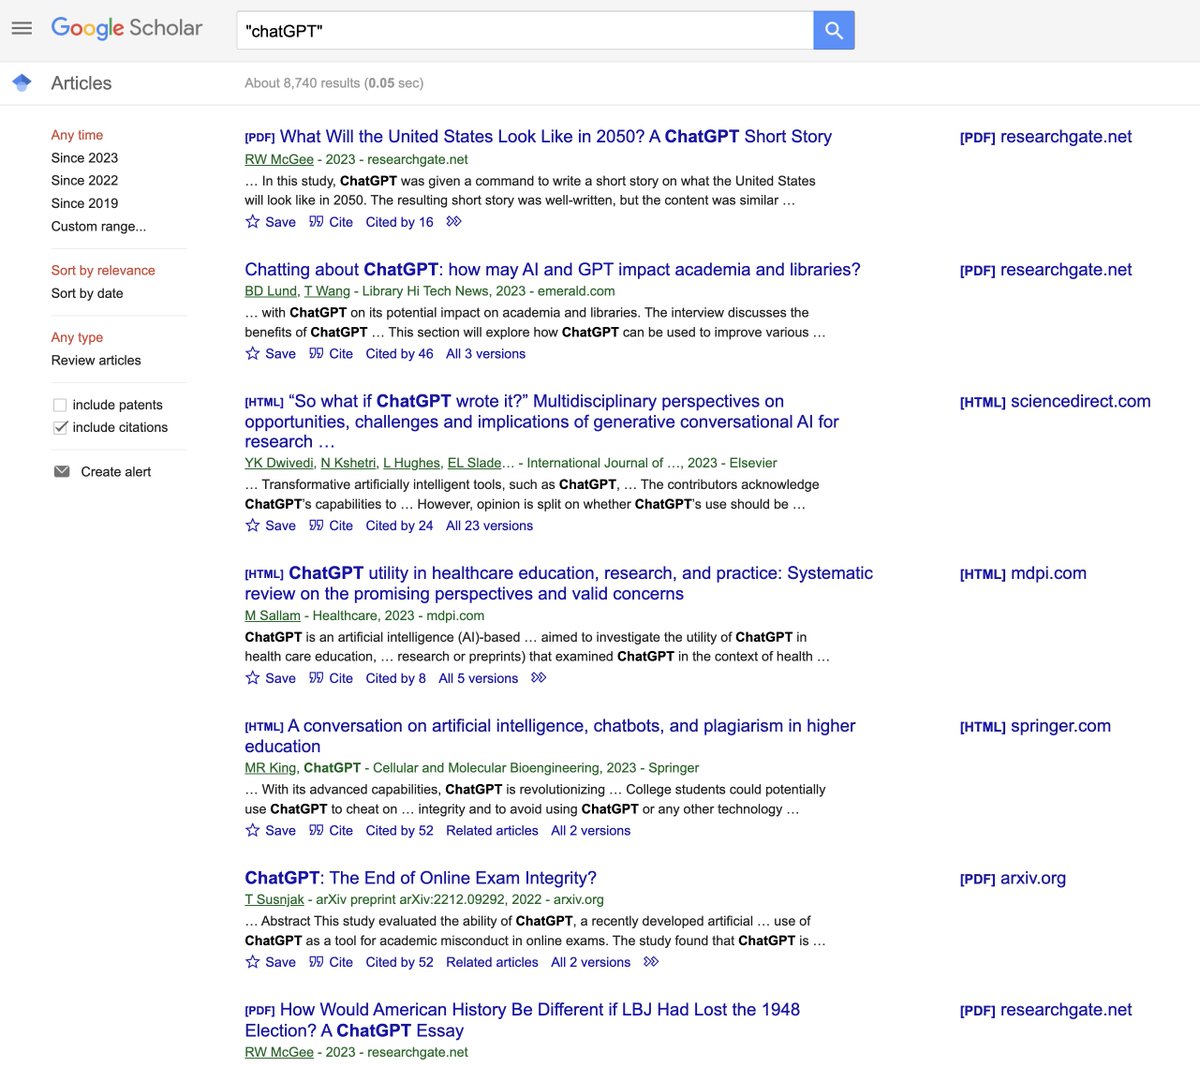Click the blue search magnifier button

pos(834,30)
